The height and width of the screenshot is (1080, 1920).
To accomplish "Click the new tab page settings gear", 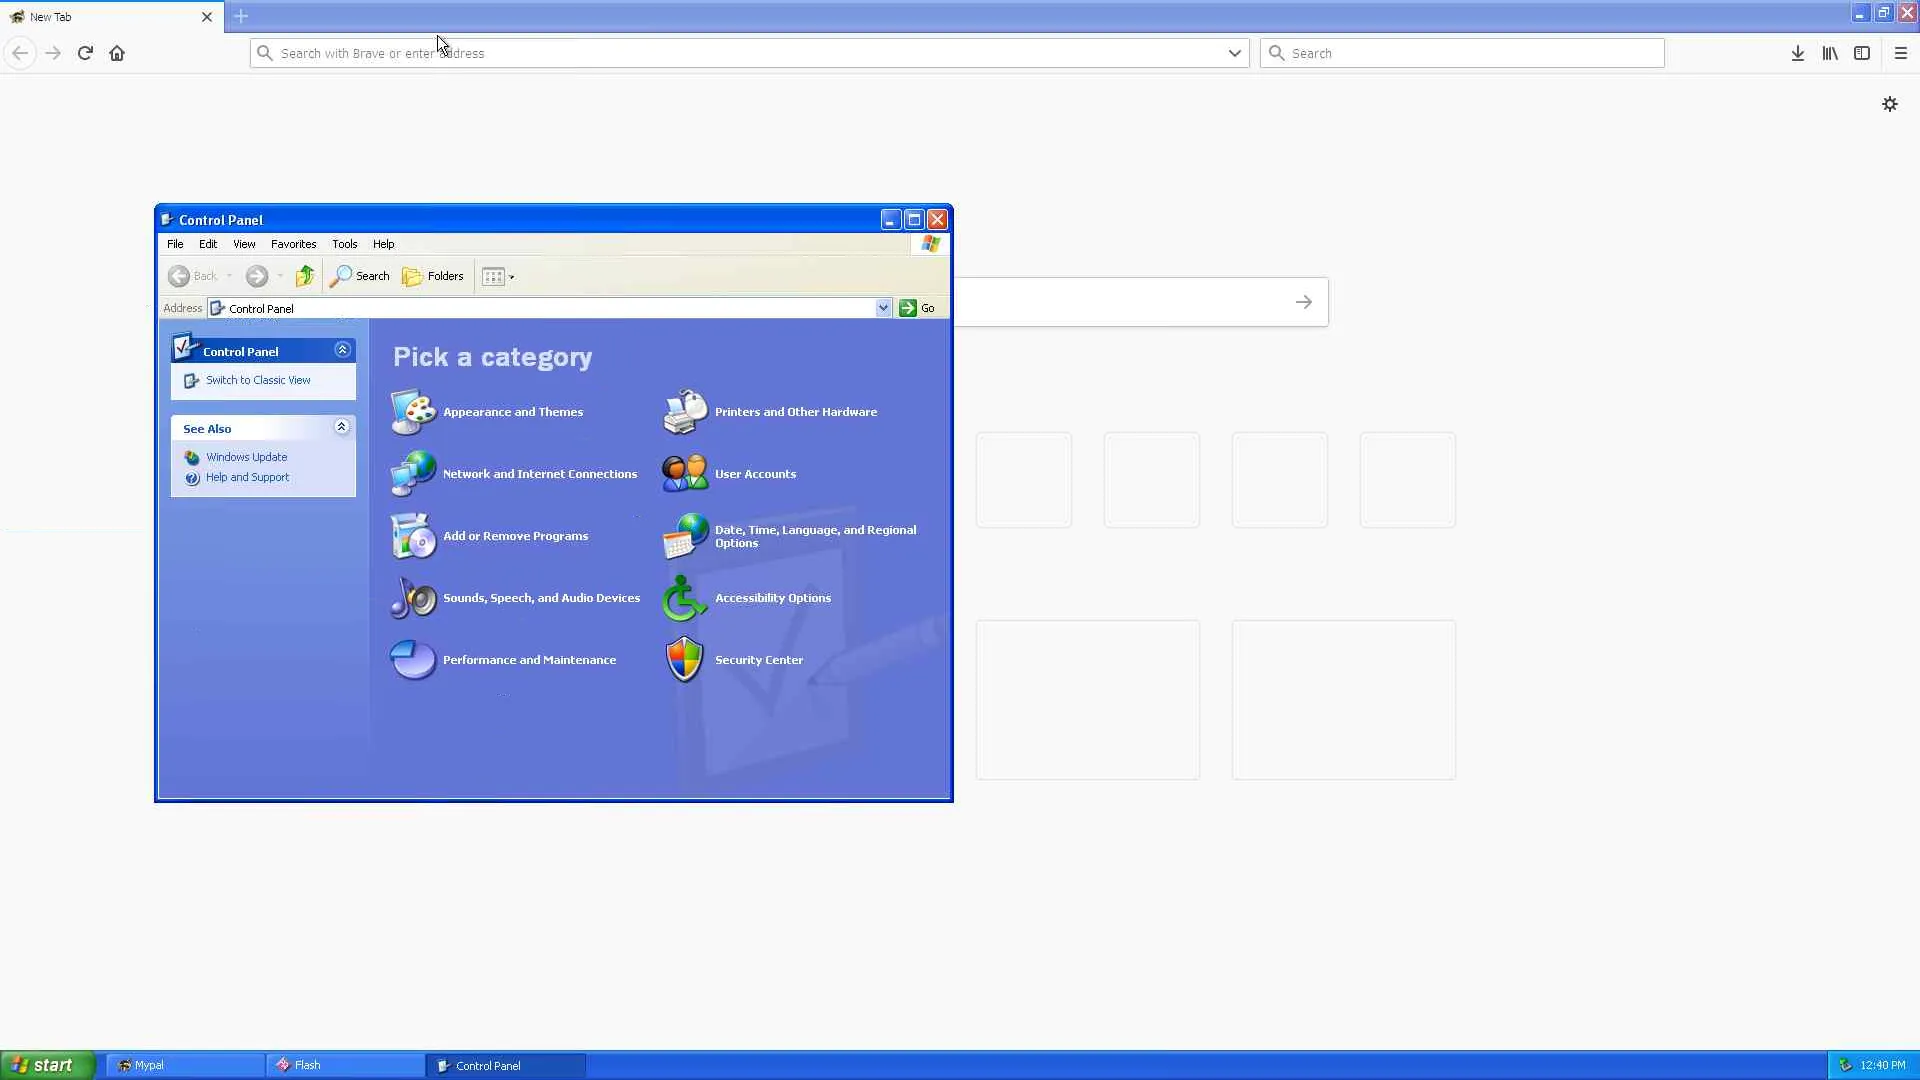I will click(1890, 104).
